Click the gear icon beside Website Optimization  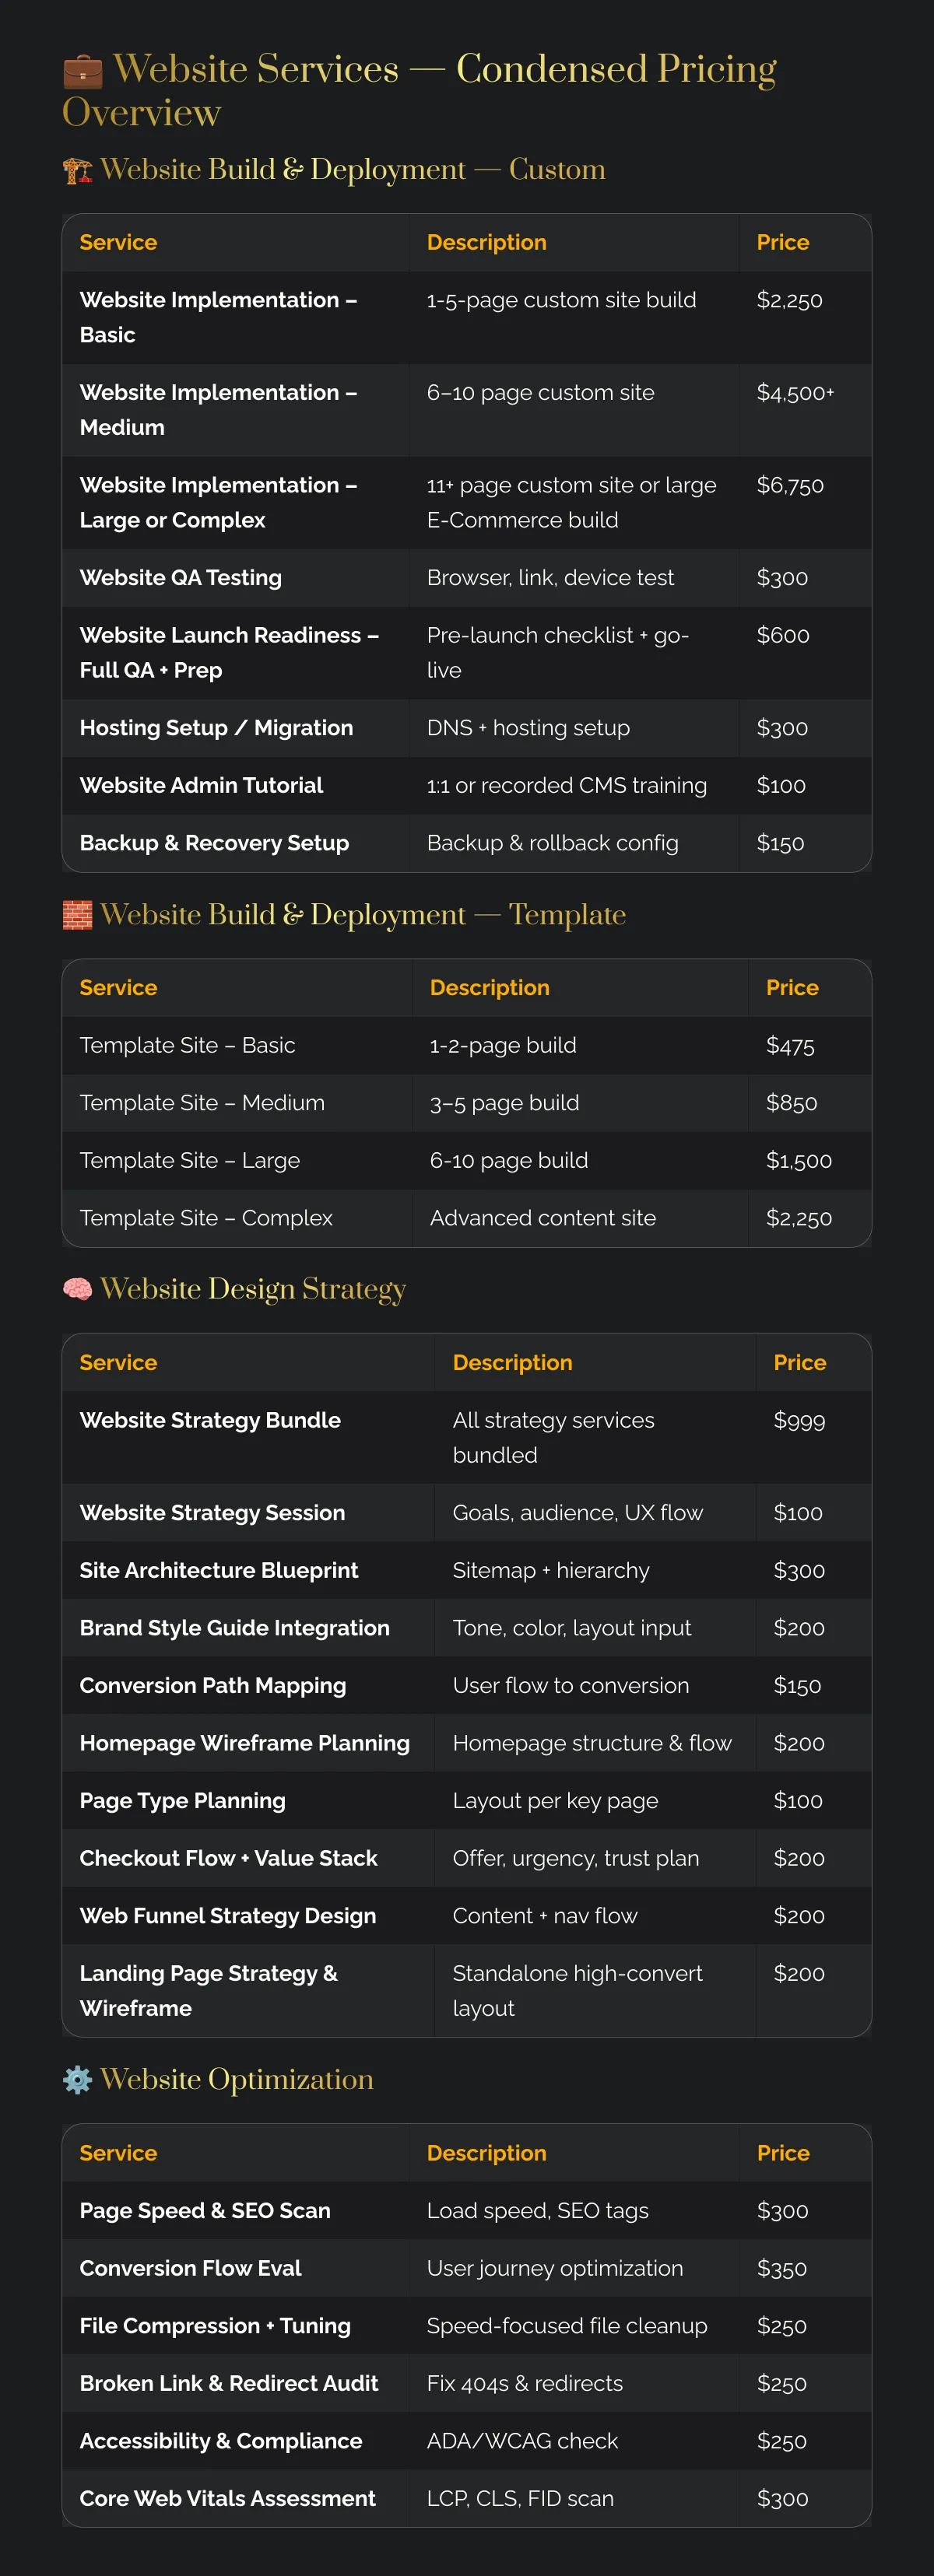[77, 2080]
